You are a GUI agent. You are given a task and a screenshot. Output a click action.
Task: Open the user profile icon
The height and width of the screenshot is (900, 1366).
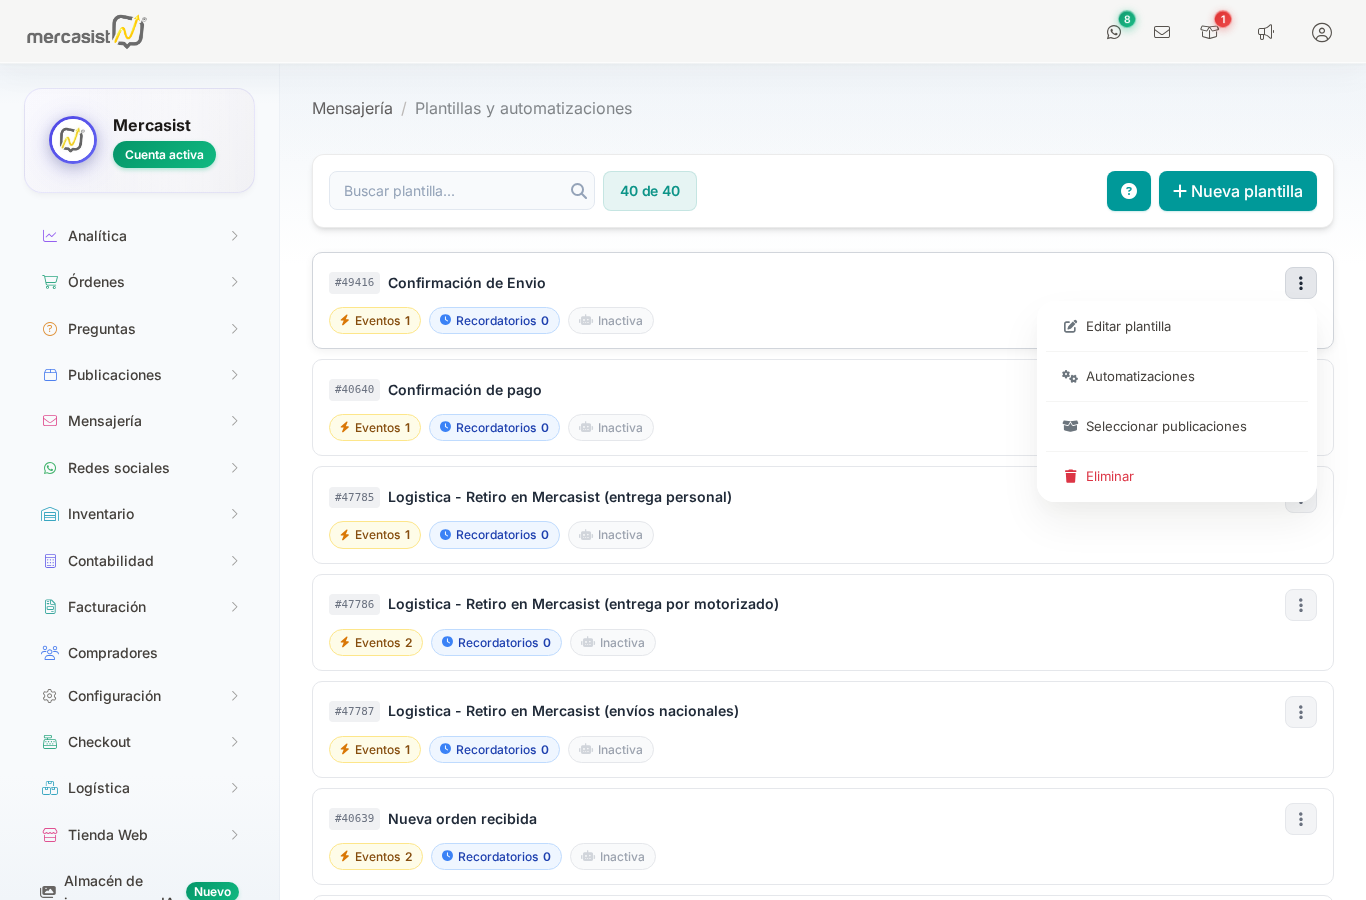pos(1322,32)
